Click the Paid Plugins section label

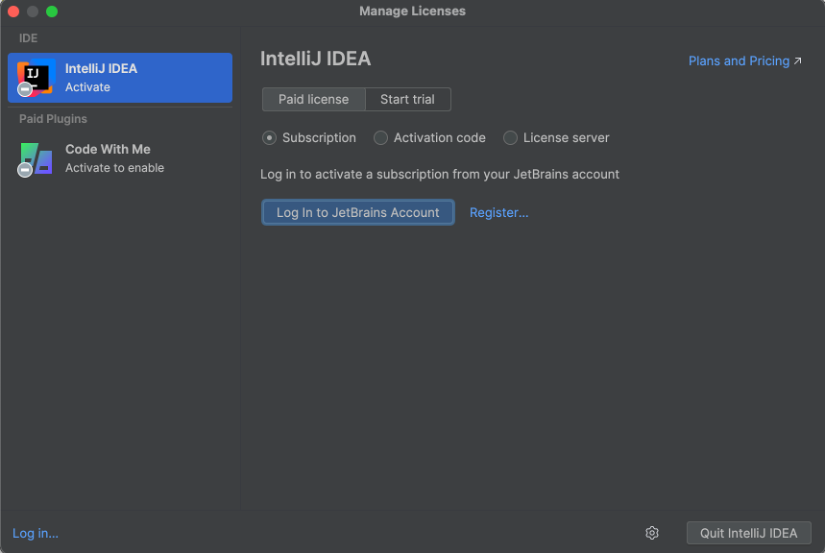(x=53, y=119)
